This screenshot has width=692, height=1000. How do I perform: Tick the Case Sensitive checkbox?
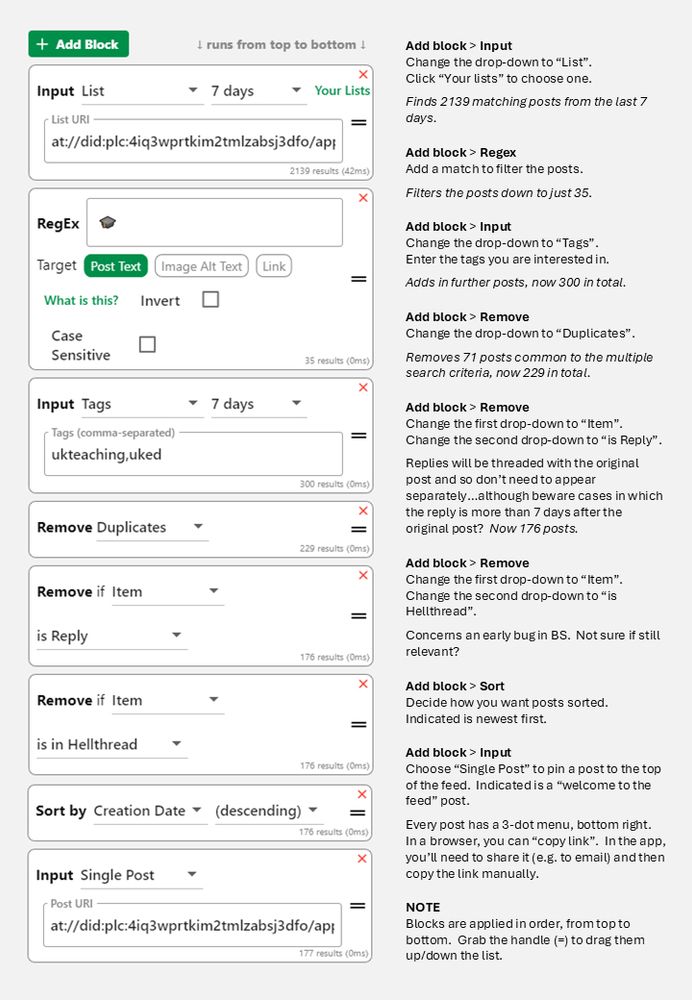147,344
